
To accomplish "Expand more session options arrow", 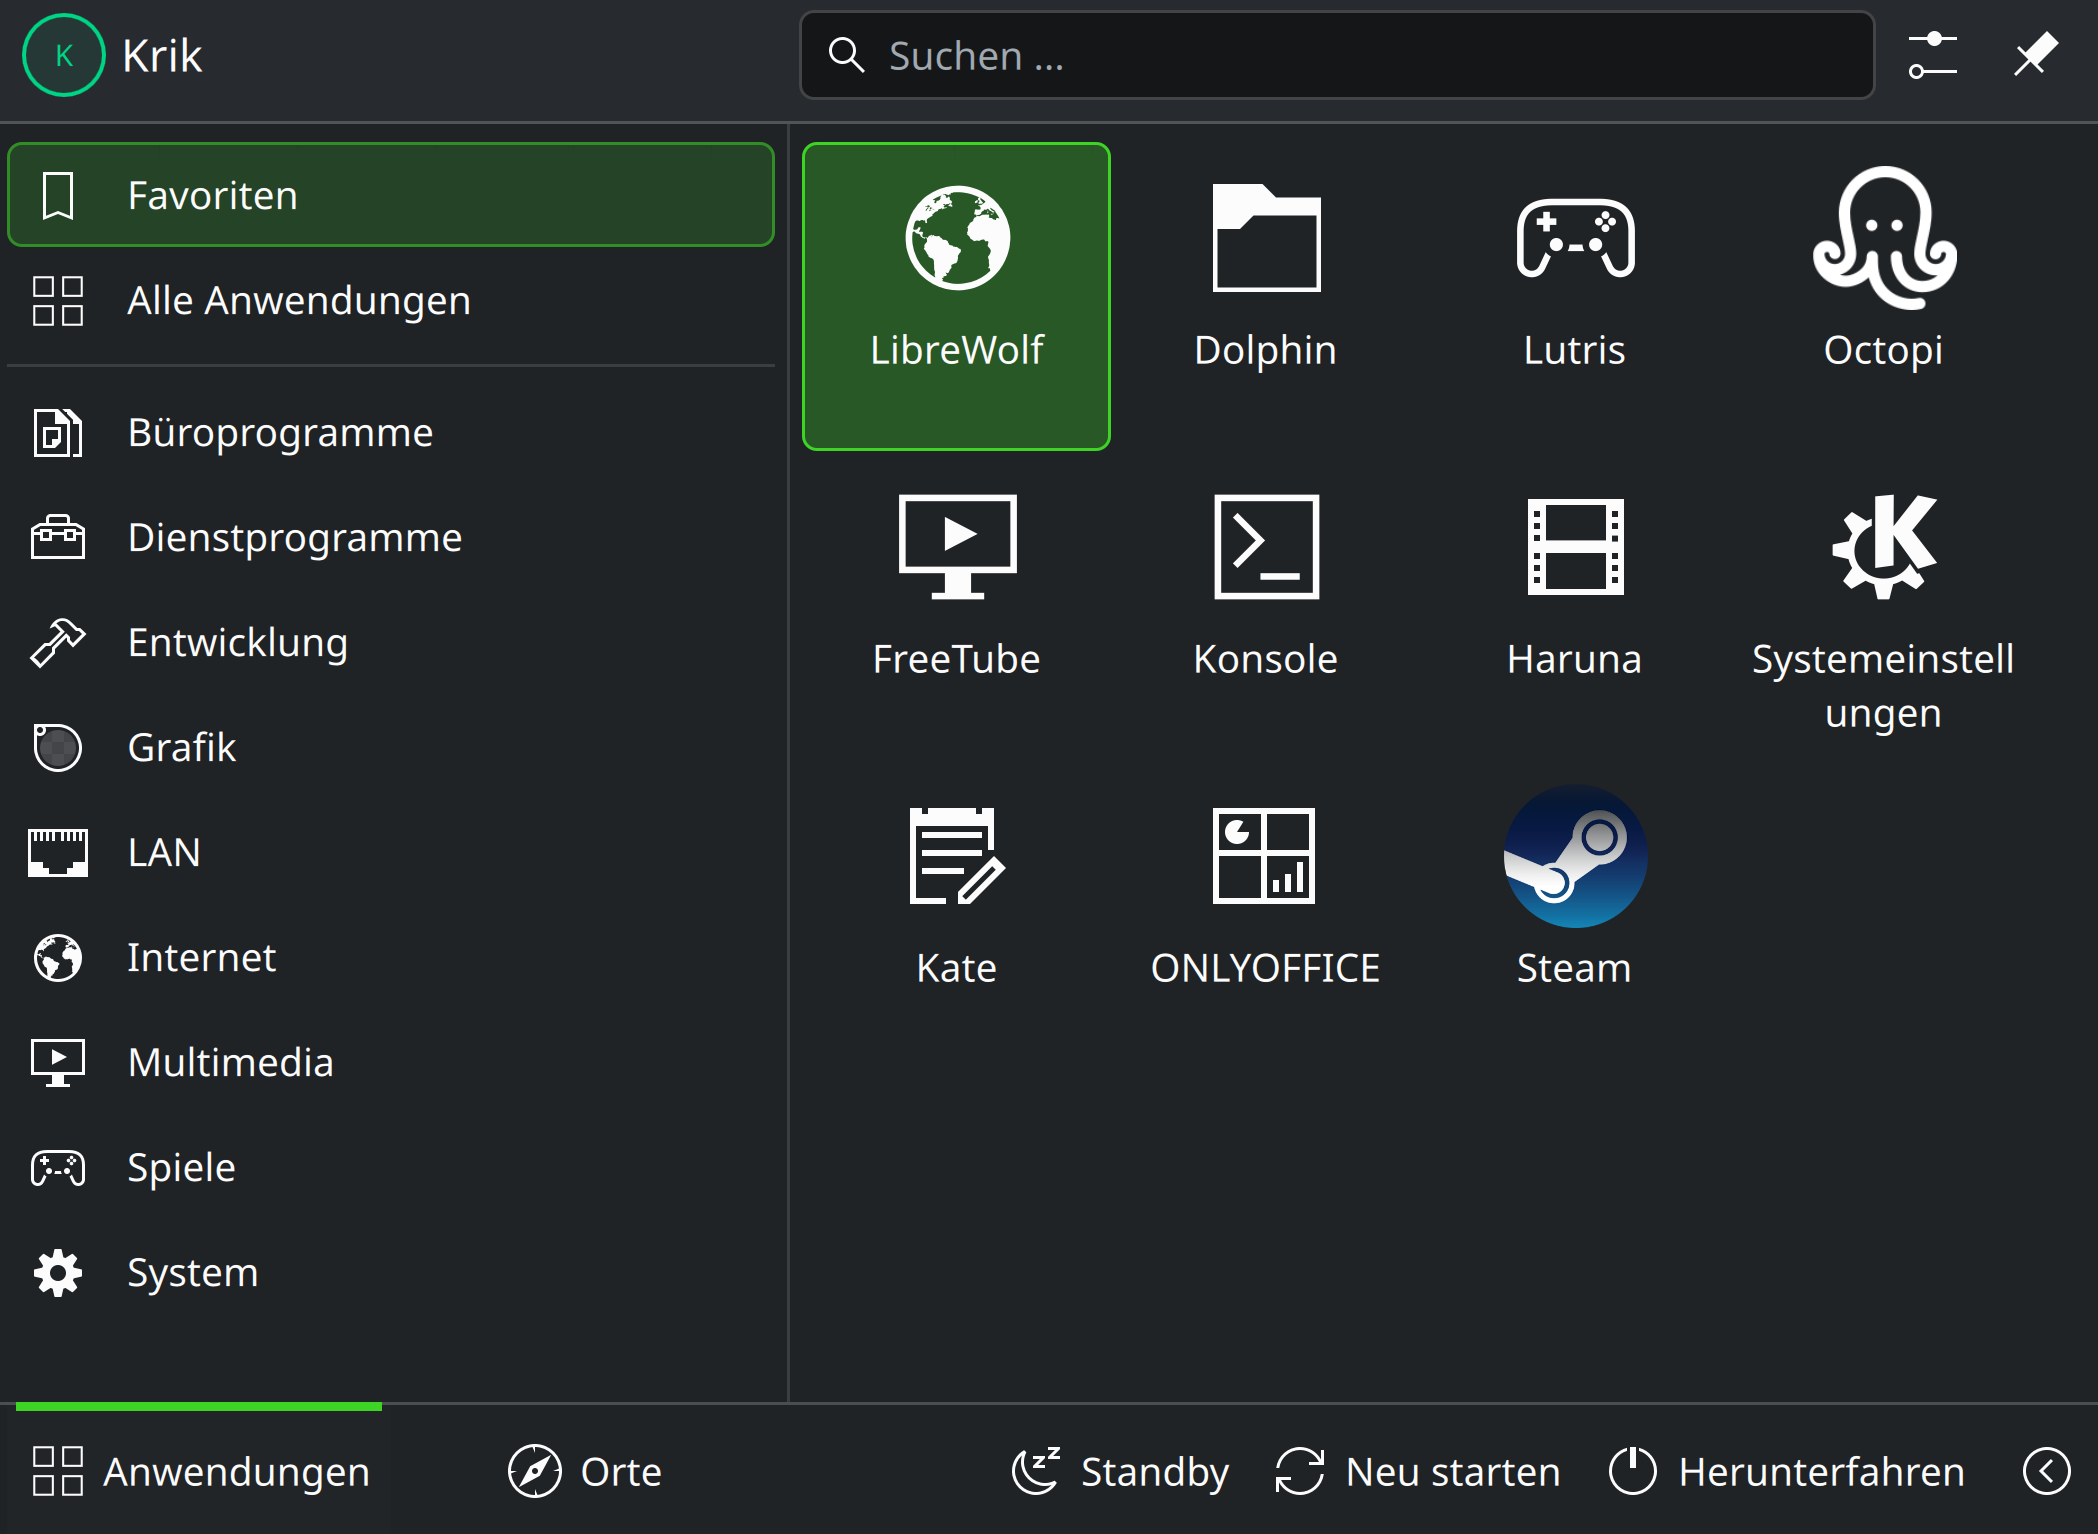I will coord(2046,1471).
